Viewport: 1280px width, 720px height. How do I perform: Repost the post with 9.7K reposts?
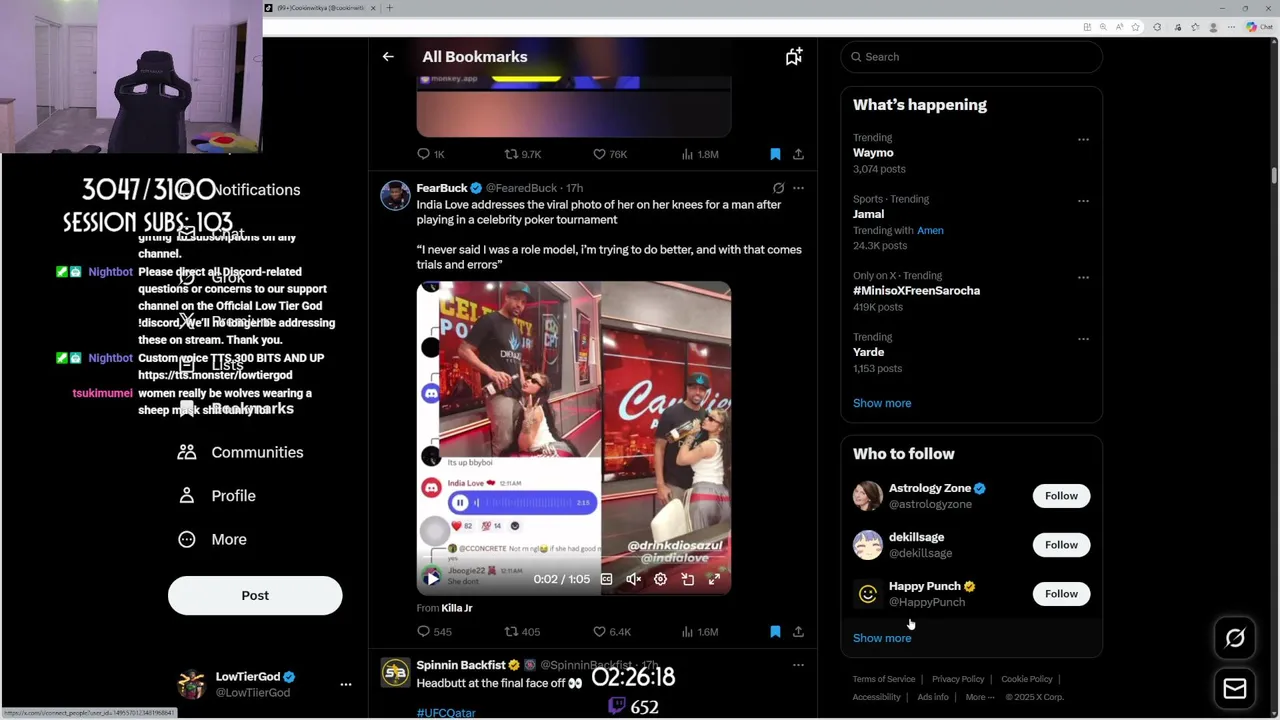click(x=523, y=154)
